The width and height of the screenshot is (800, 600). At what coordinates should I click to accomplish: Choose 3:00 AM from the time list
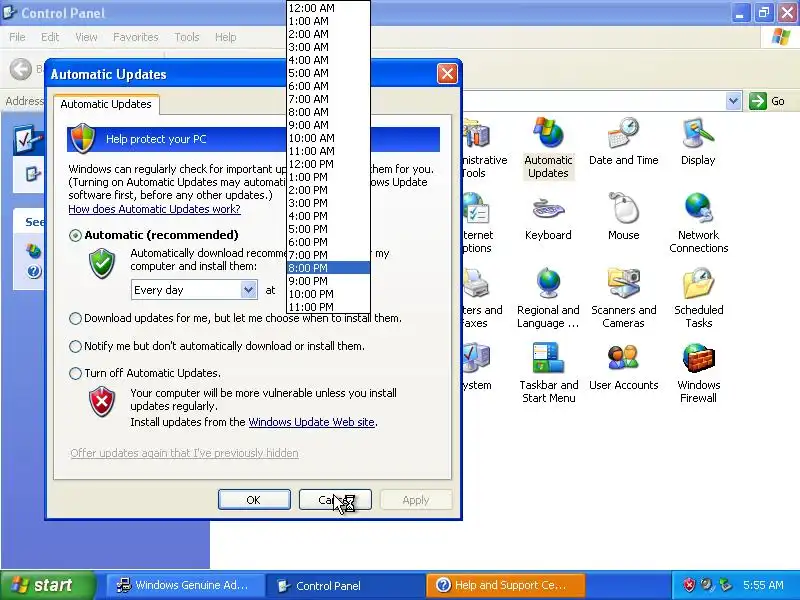(x=329, y=47)
